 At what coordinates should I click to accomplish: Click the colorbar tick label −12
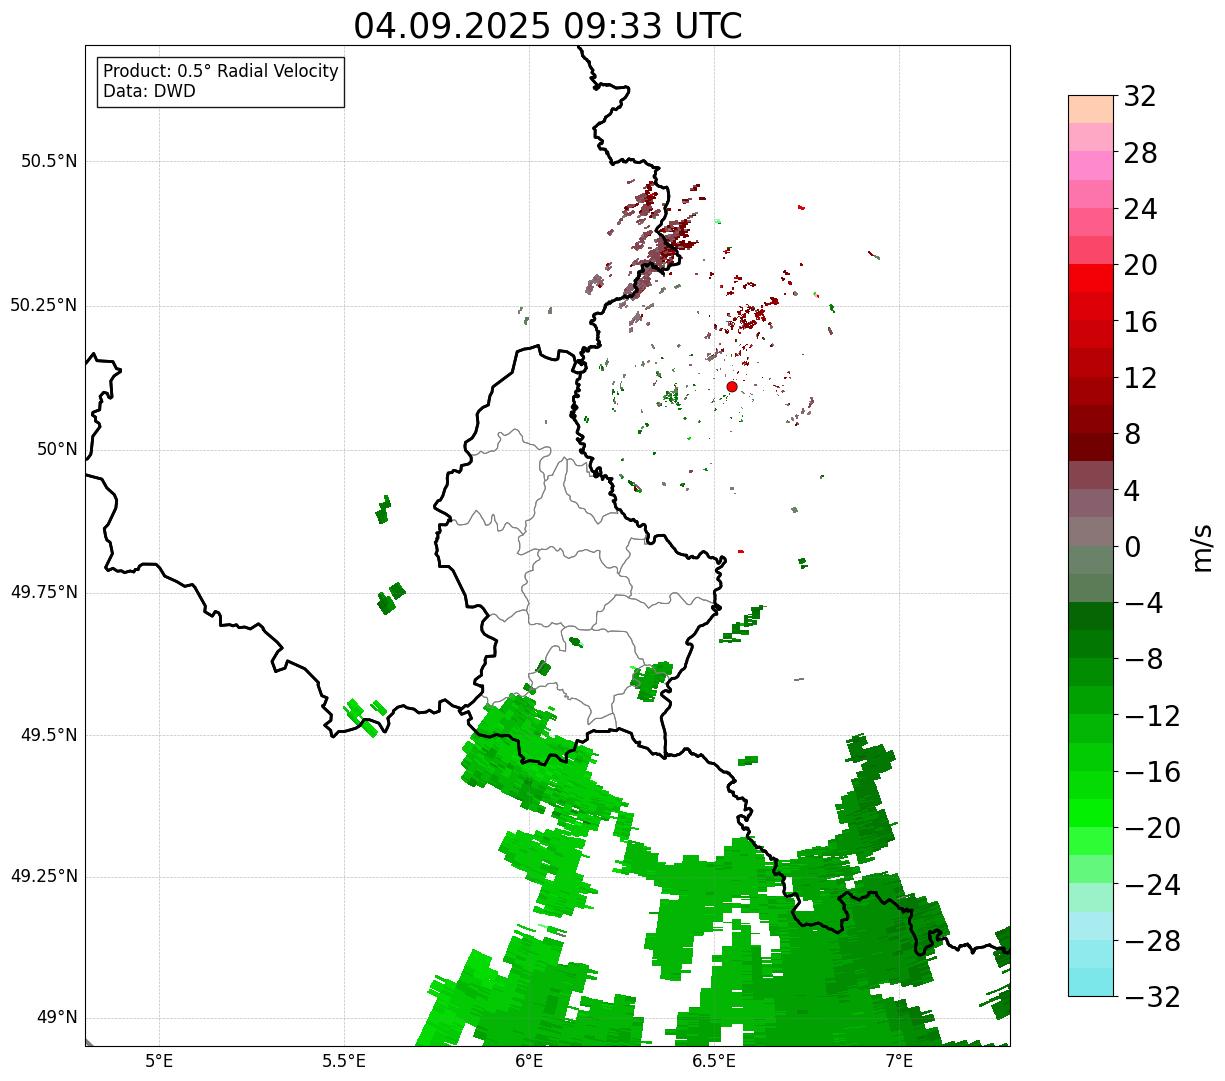click(x=1151, y=715)
